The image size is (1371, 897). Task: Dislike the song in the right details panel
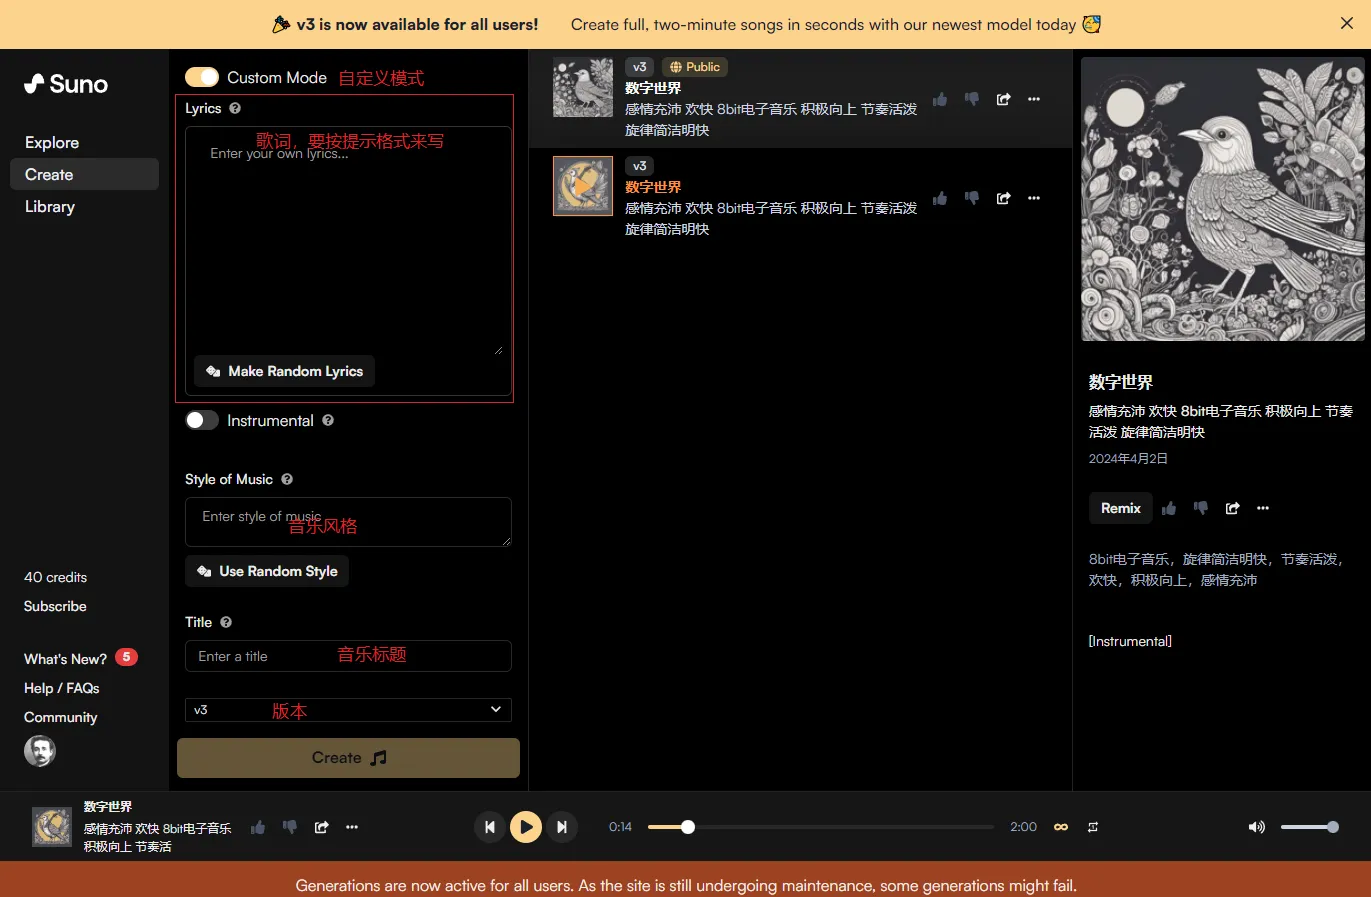tap(1200, 508)
